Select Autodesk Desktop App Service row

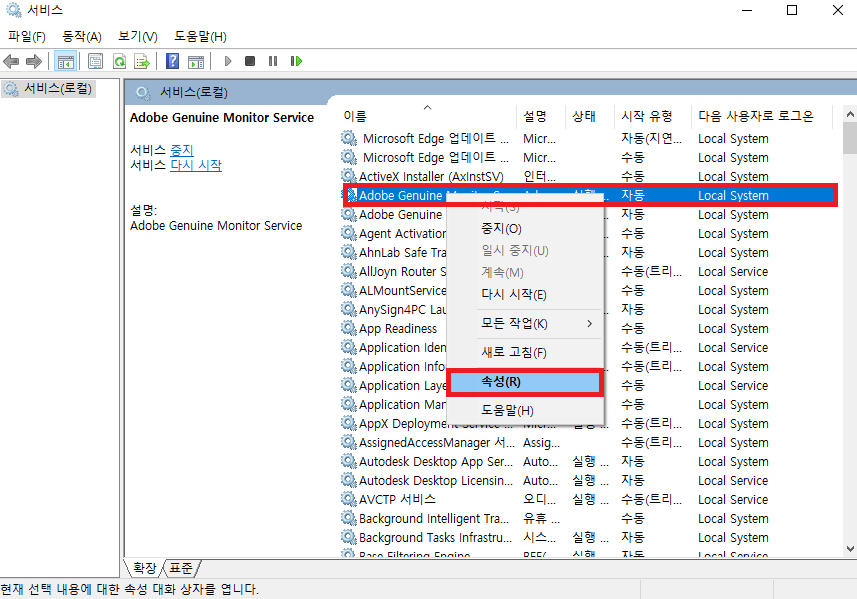[x=588, y=461]
